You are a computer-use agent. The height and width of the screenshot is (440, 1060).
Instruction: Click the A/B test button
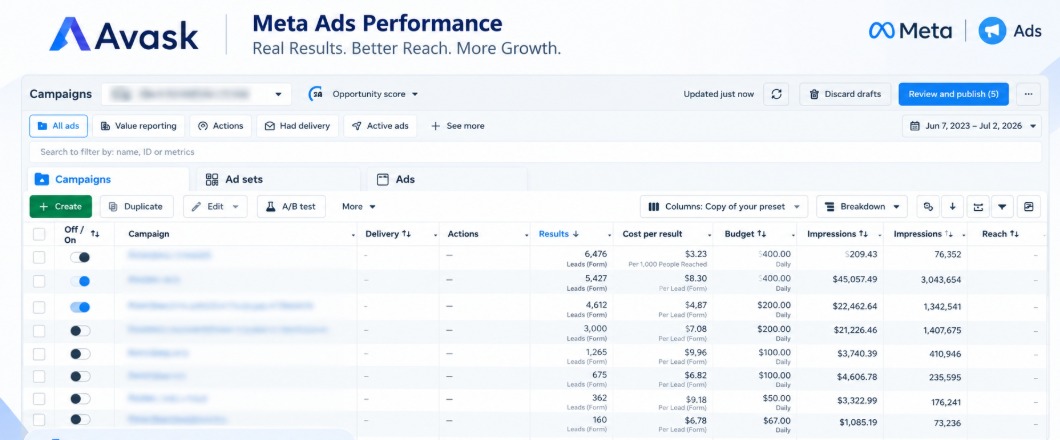point(291,207)
